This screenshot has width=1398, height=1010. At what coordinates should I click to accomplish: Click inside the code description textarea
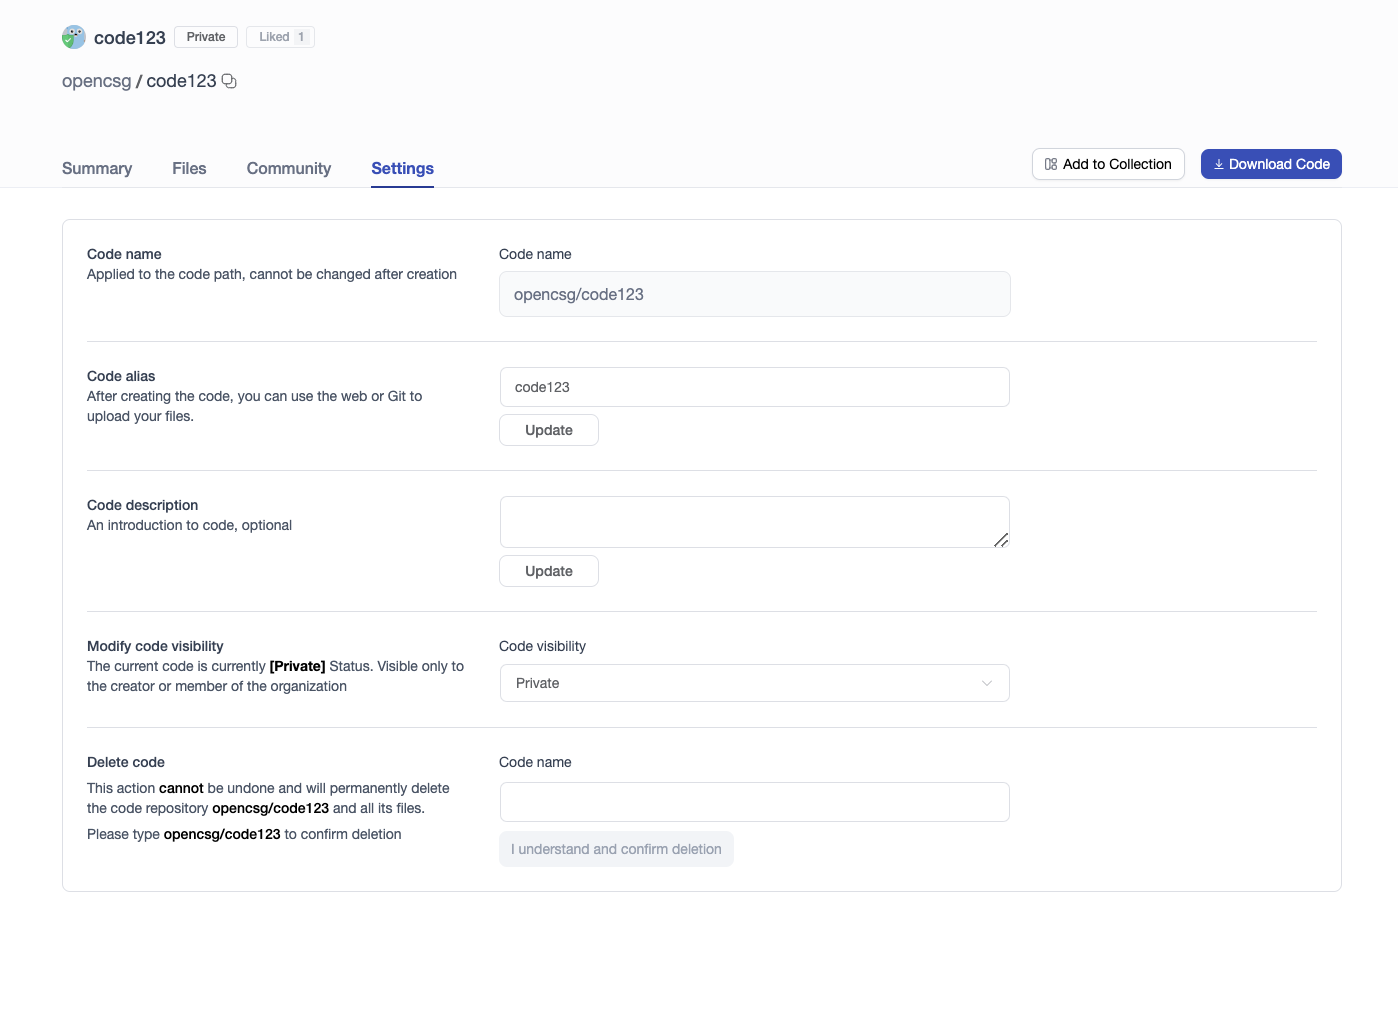tap(754, 521)
